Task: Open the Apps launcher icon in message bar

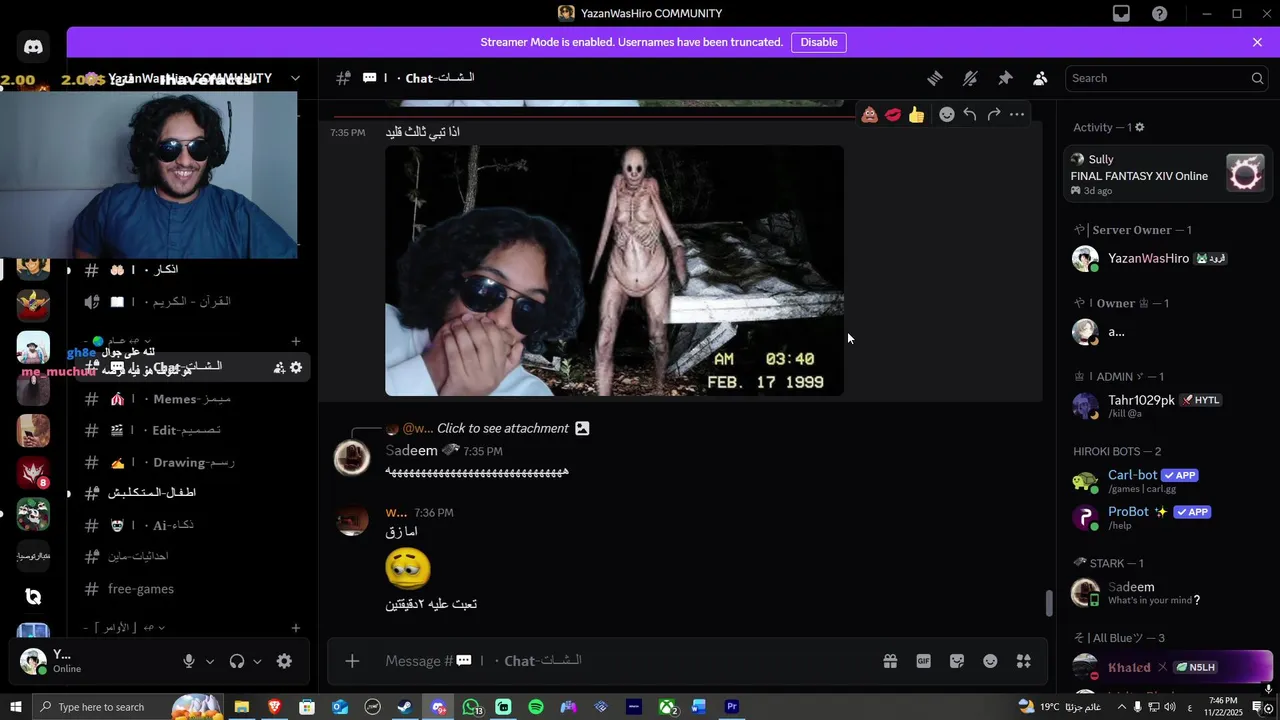Action: [1023, 661]
